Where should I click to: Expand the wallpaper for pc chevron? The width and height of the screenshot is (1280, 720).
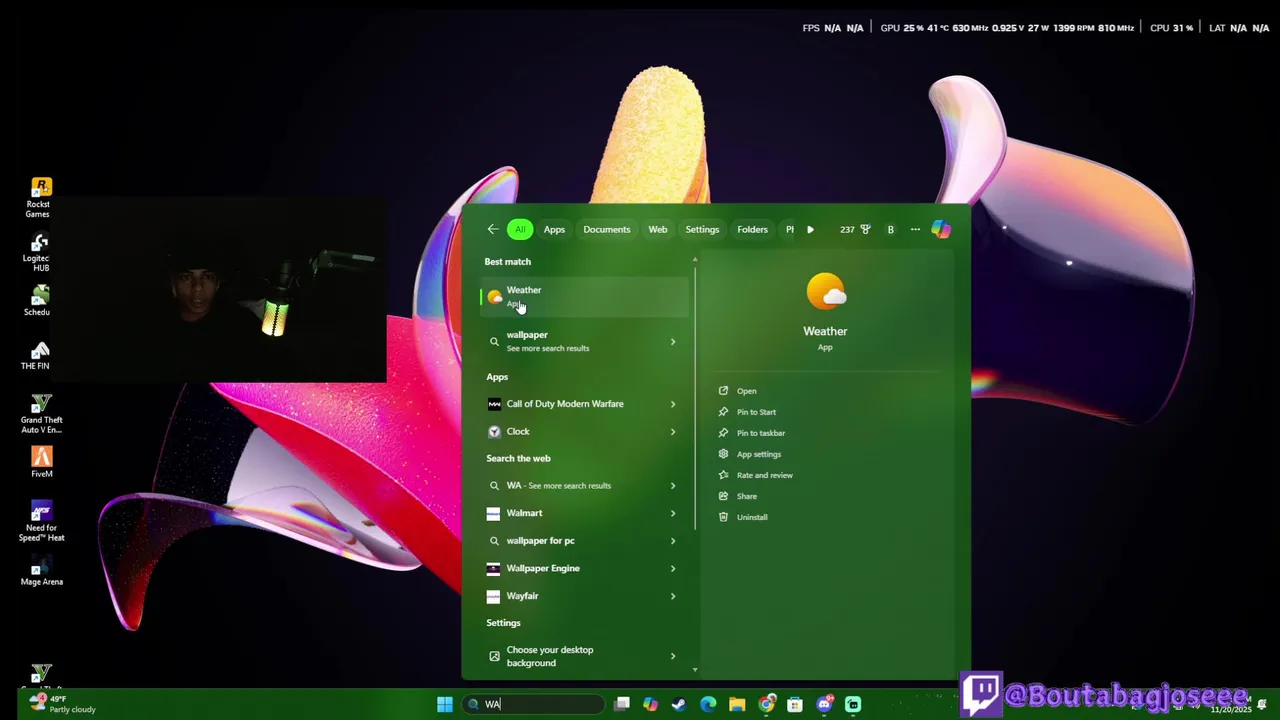(672, 541)
